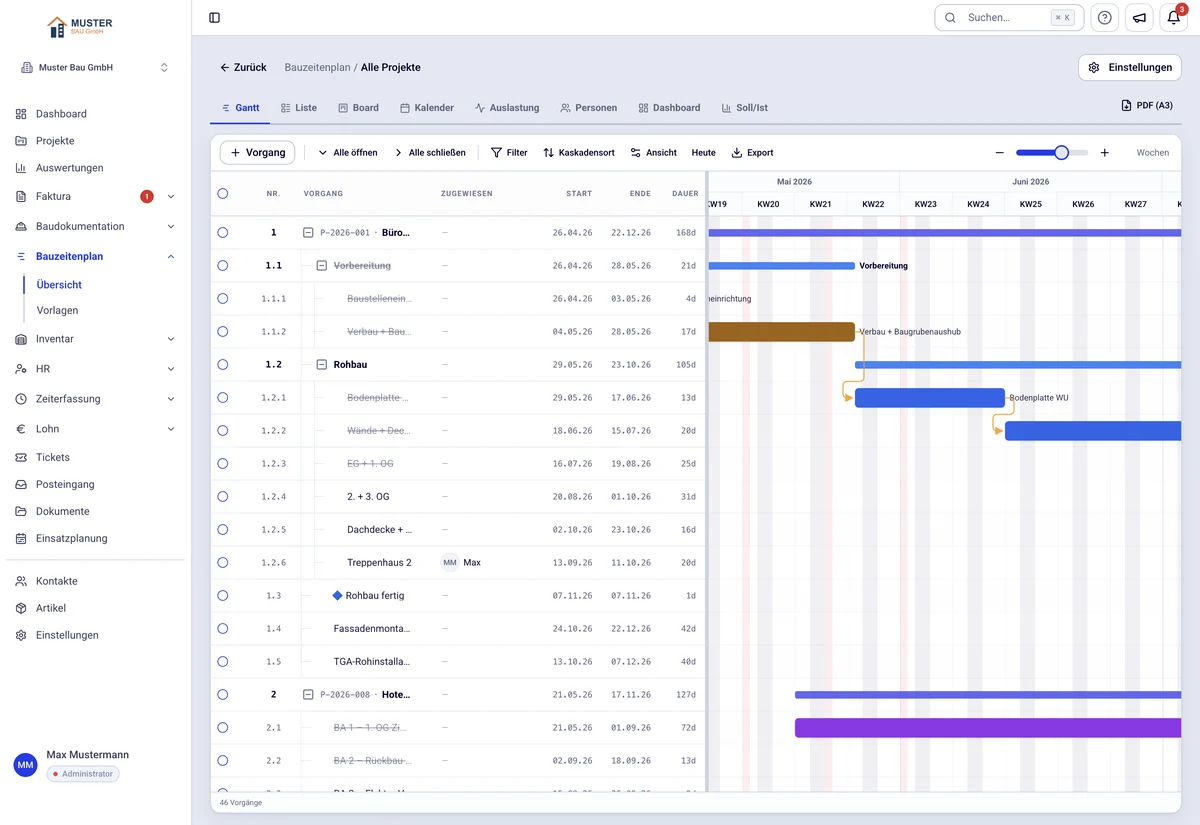Click the Kontakte people icon
The height and width of the screenshot is (825, 1200).
click(x=21, y=581)
